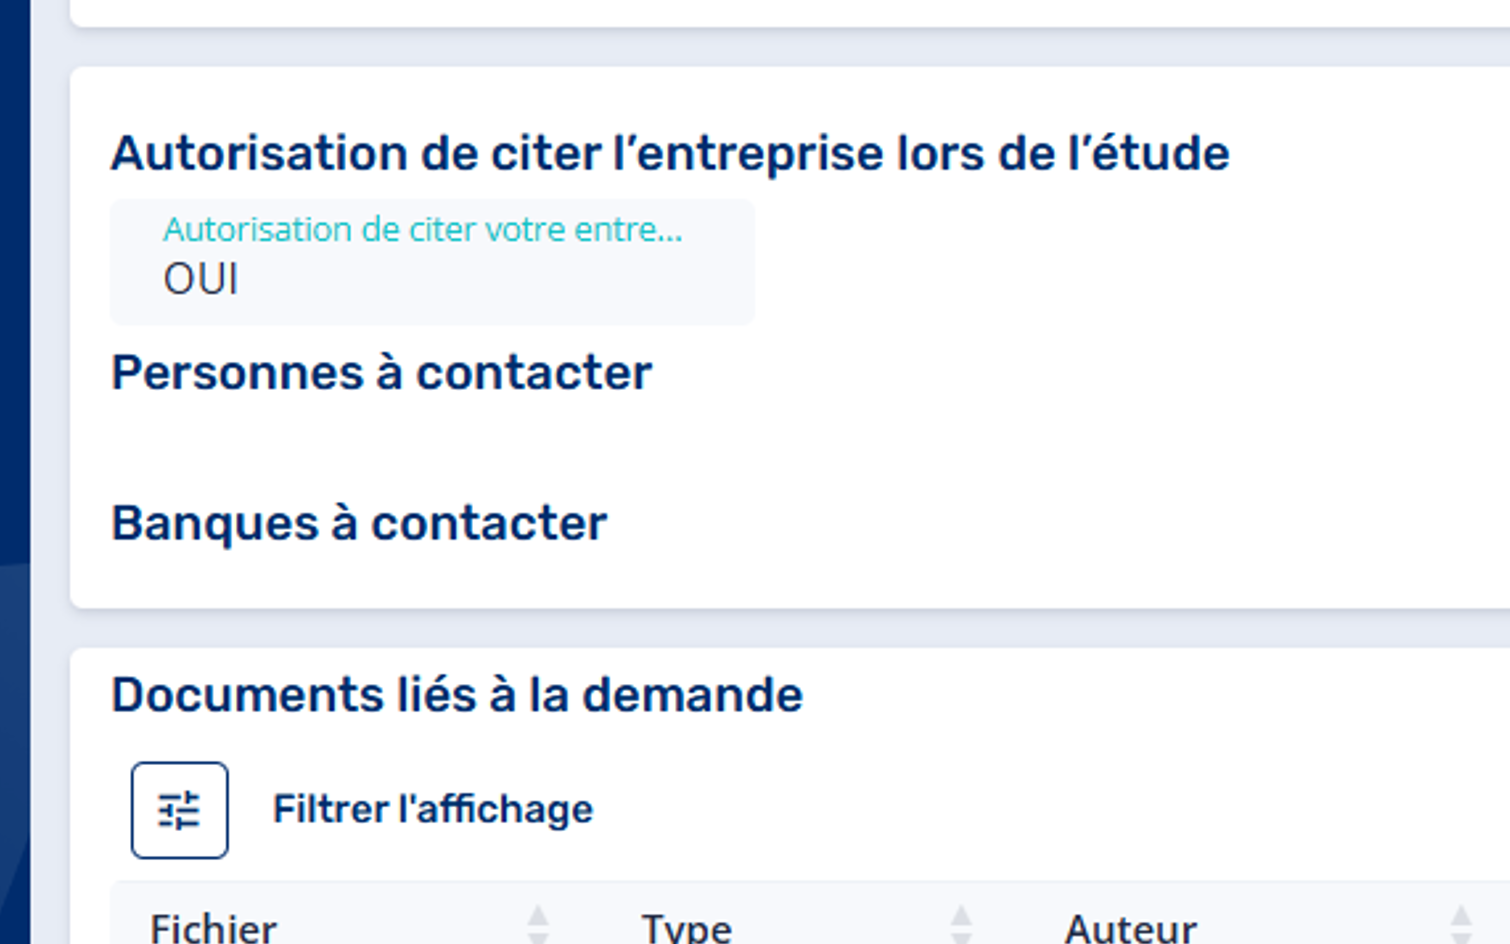
Task: Click the Filtrer l'affichage label
Action: [432, 809]
